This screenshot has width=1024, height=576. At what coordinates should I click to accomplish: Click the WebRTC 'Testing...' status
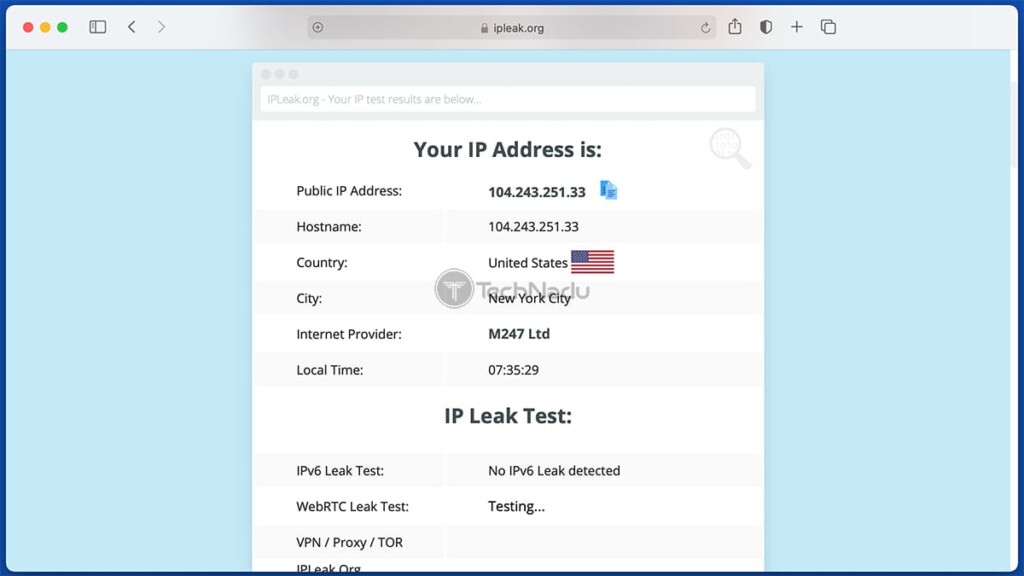tap(516, 506)
